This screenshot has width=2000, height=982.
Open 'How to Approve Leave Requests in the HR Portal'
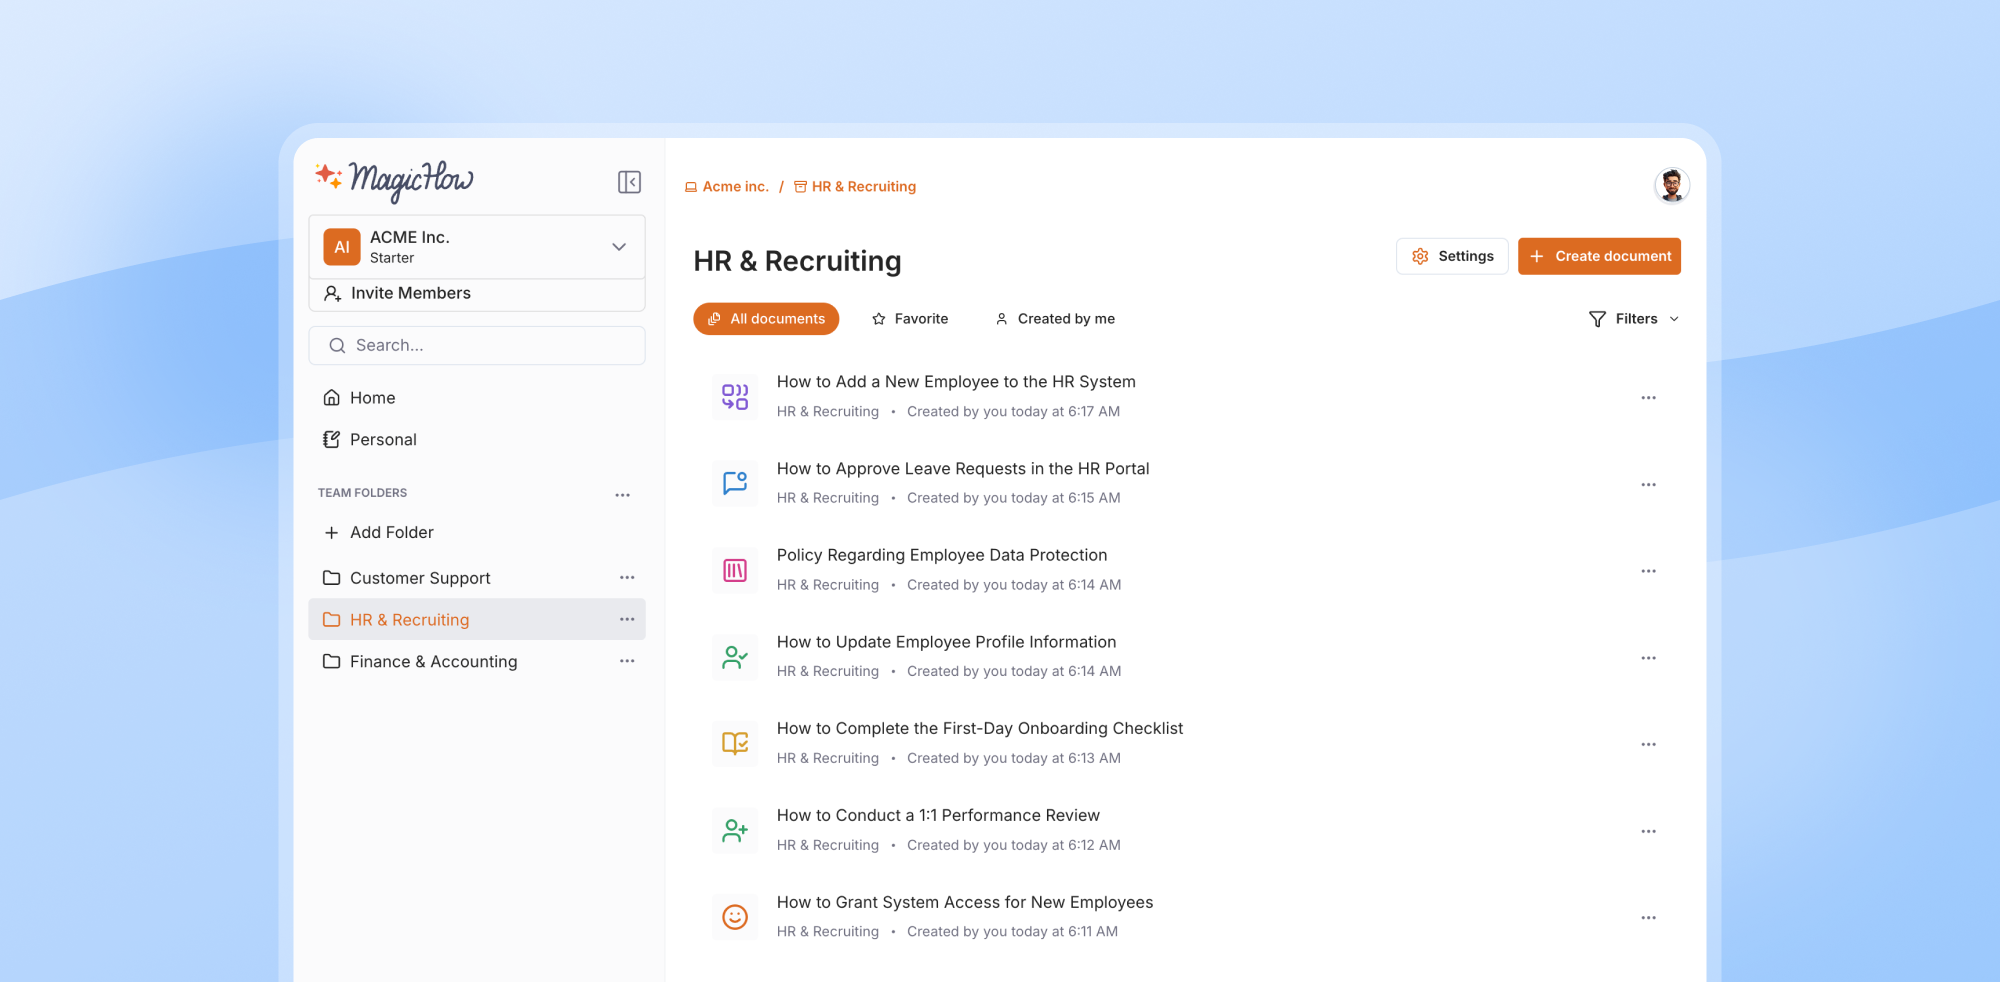coord(963,469)
